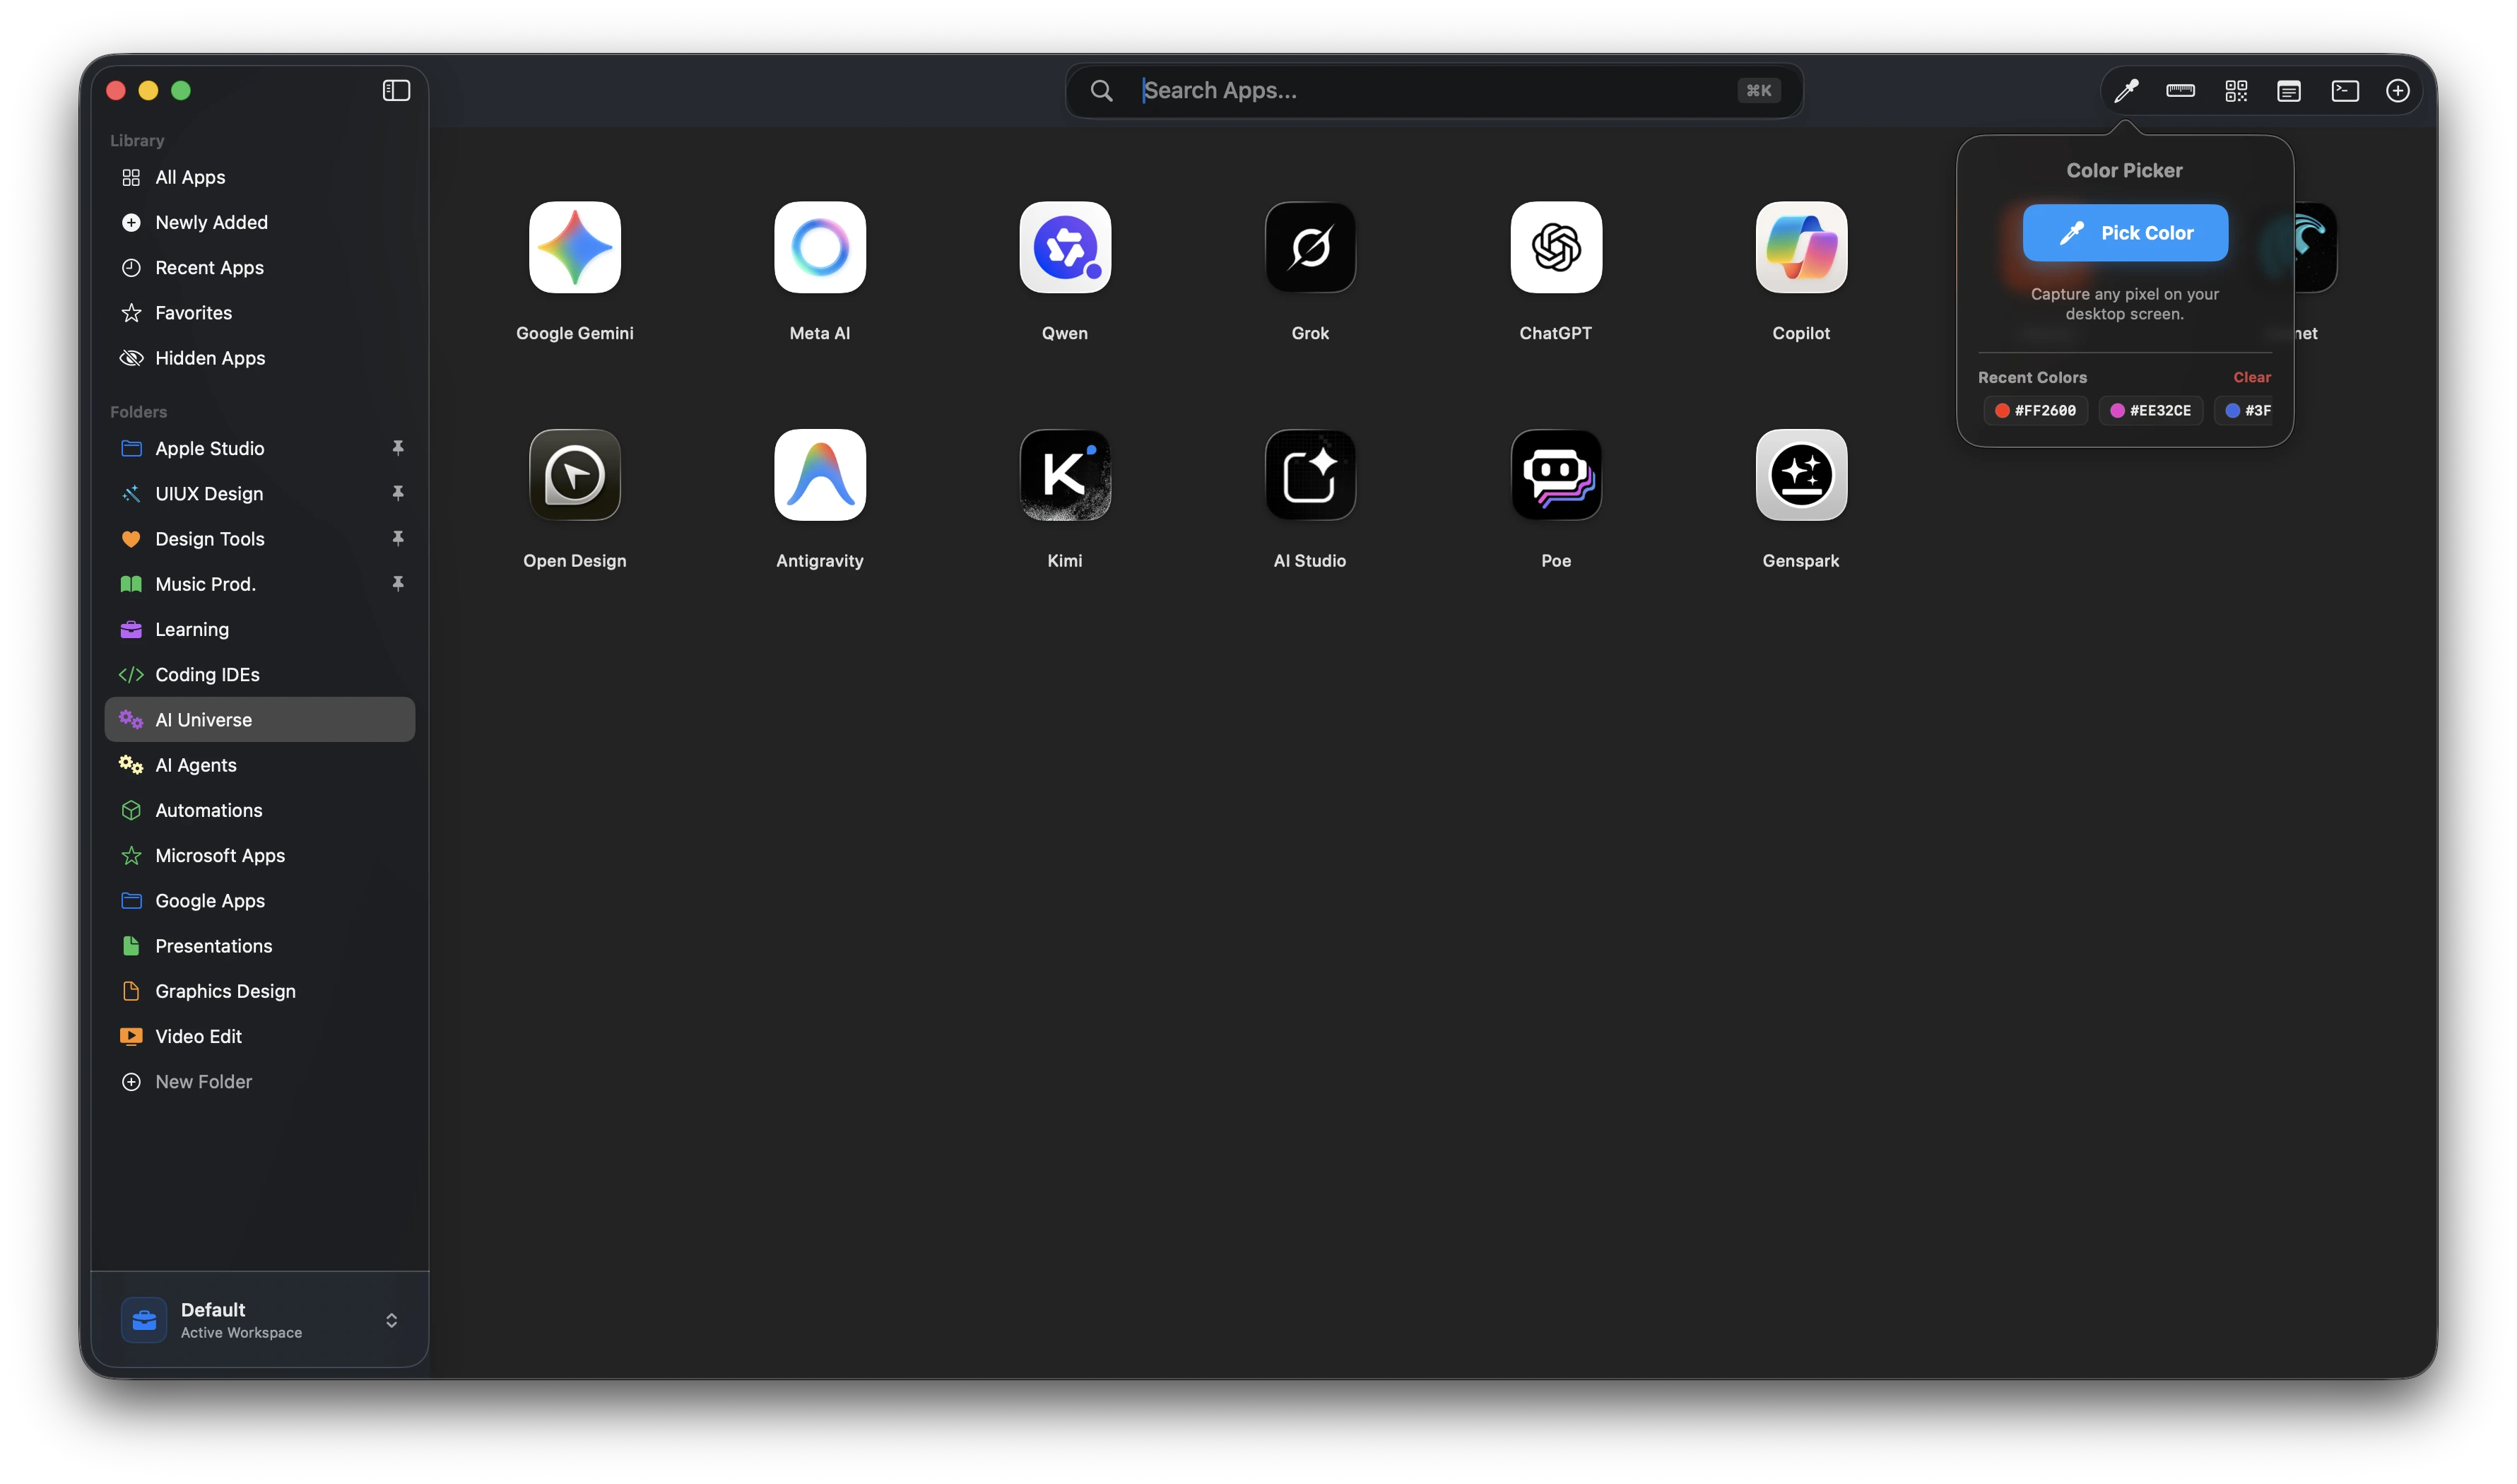The height and width of the screenshot is (1484, 2517).
Task: Unpin the Design Tools folder
Action: pos(398,538)
